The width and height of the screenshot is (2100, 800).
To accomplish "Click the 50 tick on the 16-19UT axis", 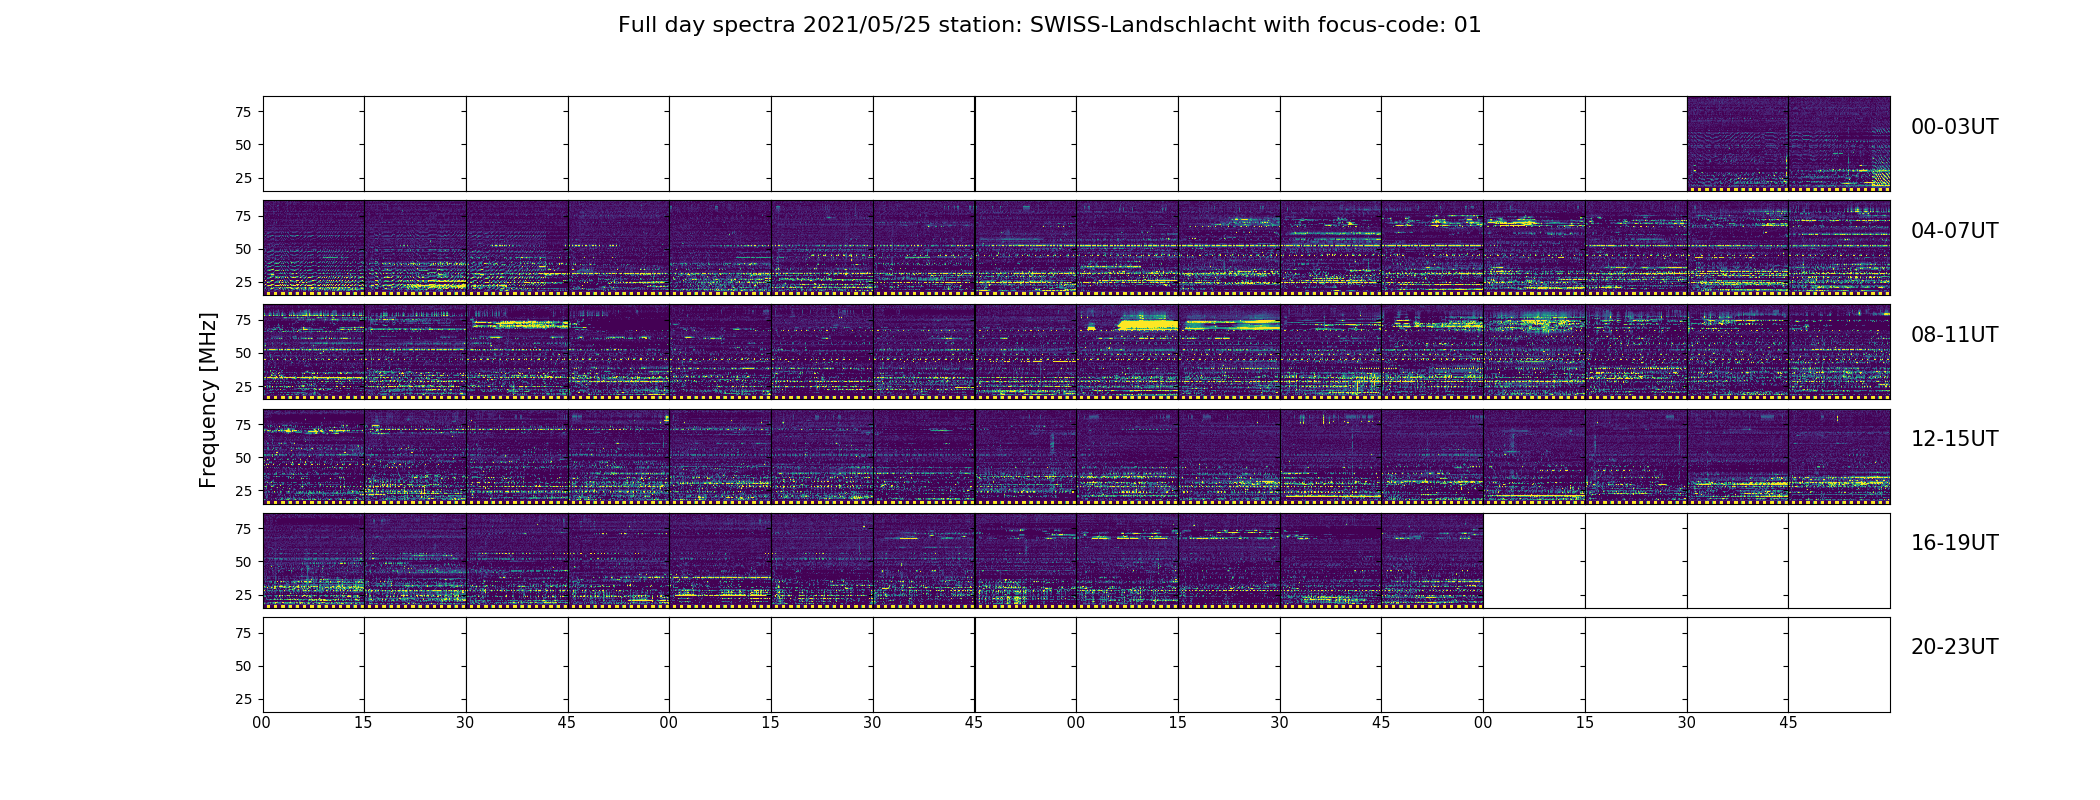I will pyautogui.click(x=242, y=562).
